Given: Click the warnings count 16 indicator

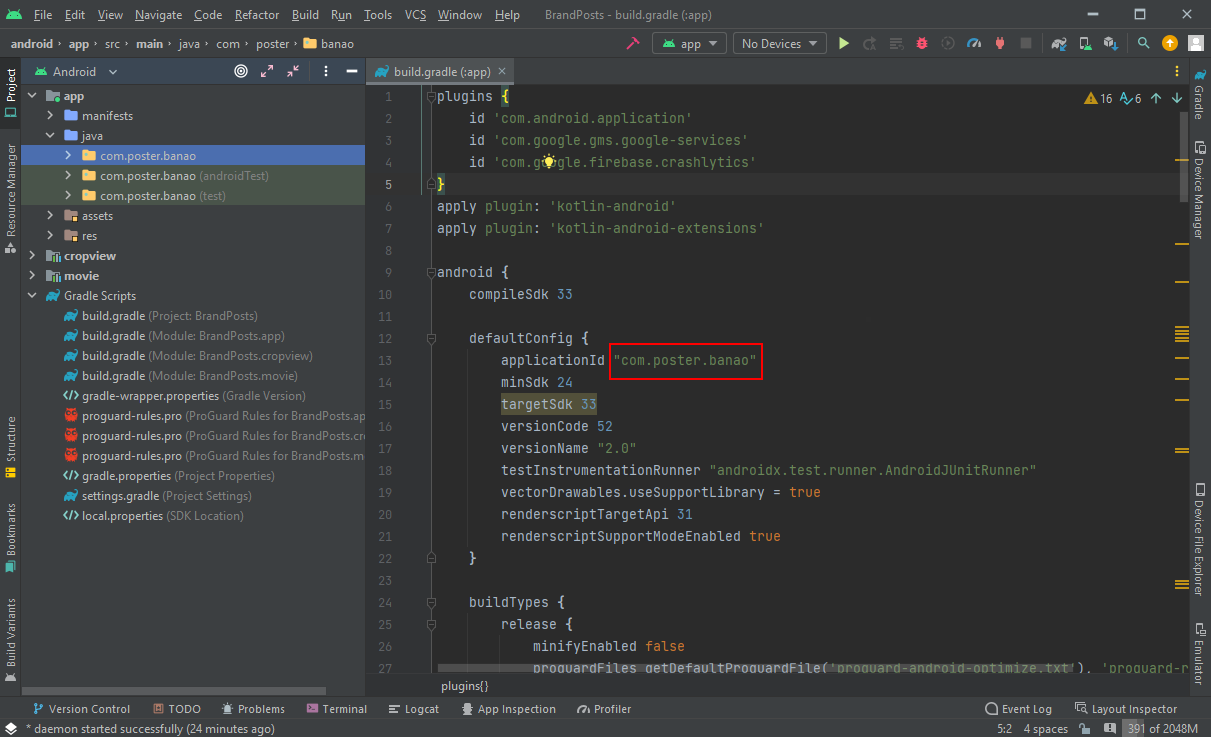Looking at the screenshot, I should click(1098, 99).
